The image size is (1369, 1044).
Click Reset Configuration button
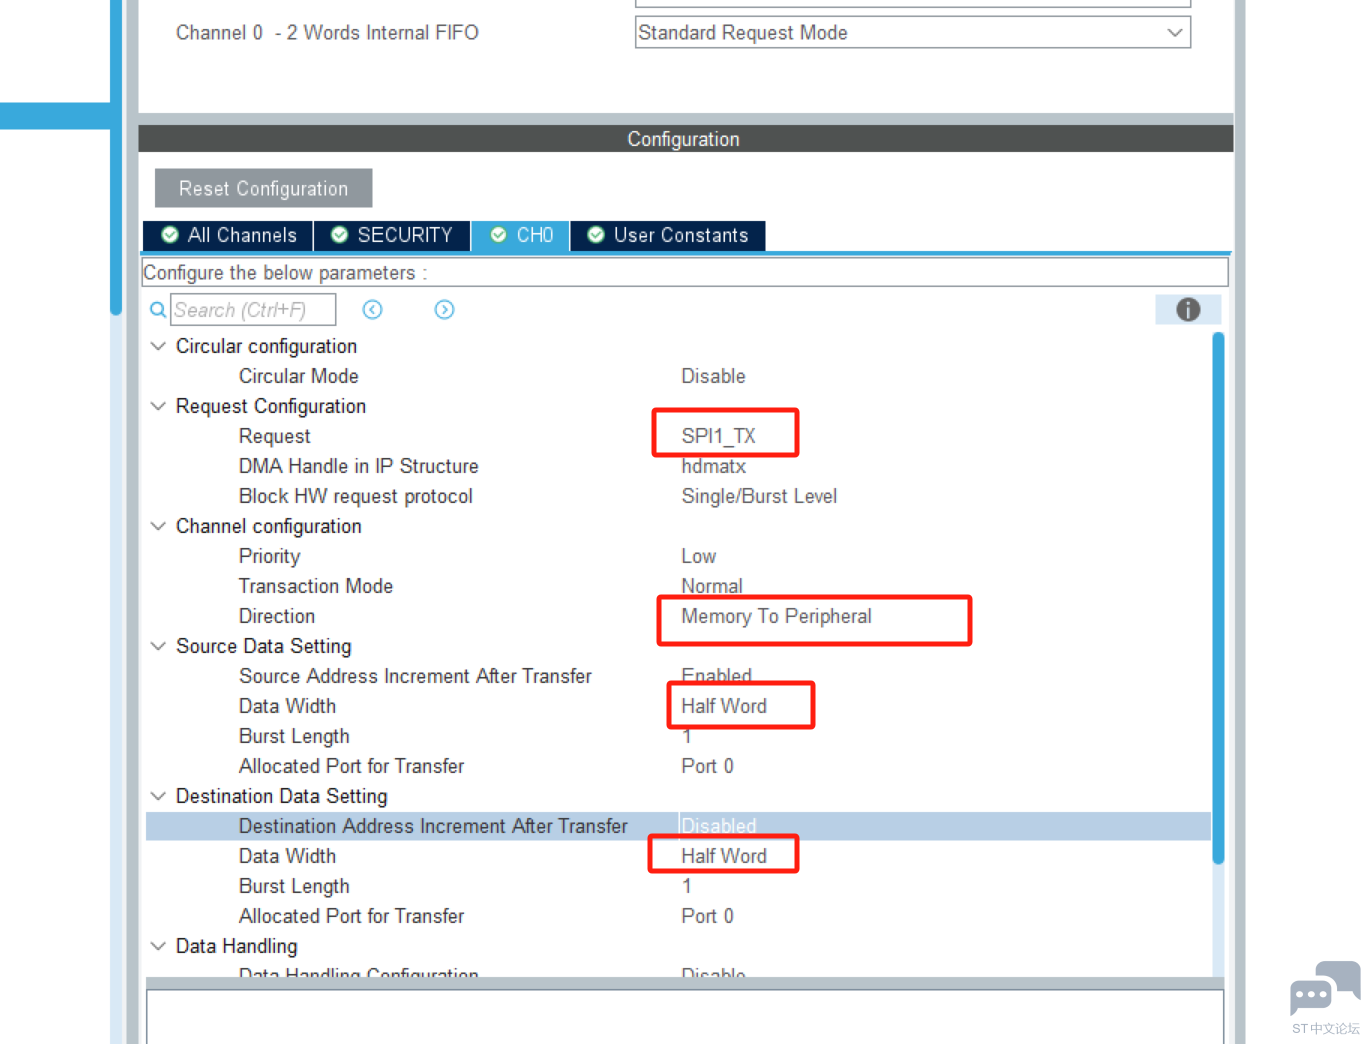[x=263, y=188]
